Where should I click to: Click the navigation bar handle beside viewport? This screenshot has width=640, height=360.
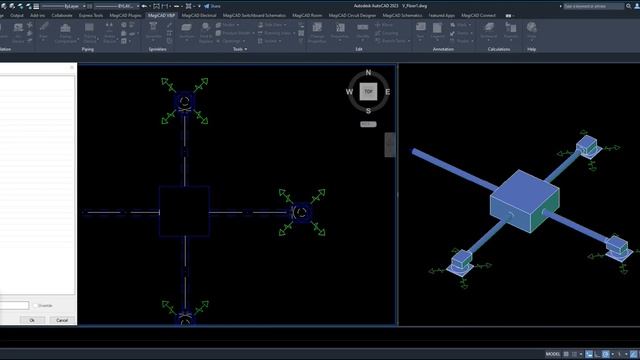[390, 144]
